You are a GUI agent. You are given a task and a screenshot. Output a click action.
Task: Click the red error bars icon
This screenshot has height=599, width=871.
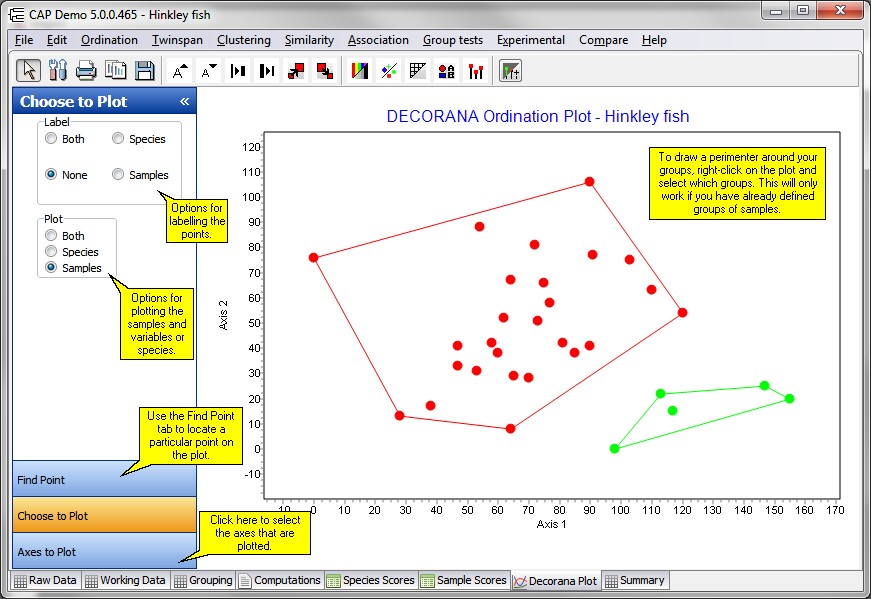click(x=476, y=71)
